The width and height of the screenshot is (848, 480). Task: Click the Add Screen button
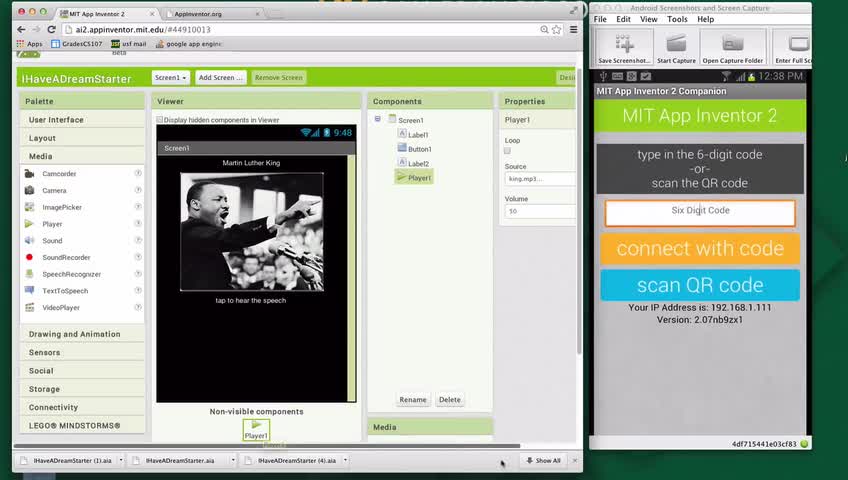(x=221, y=78)
